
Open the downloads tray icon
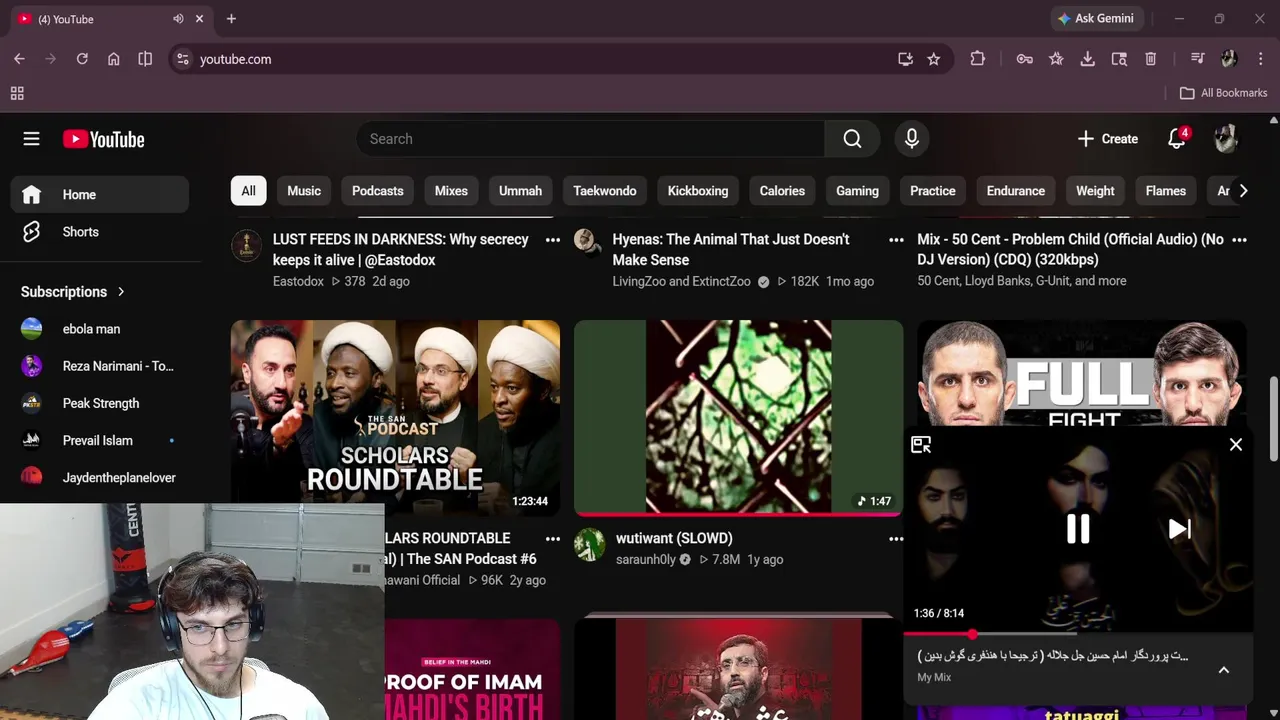(x=1087, y=59)
